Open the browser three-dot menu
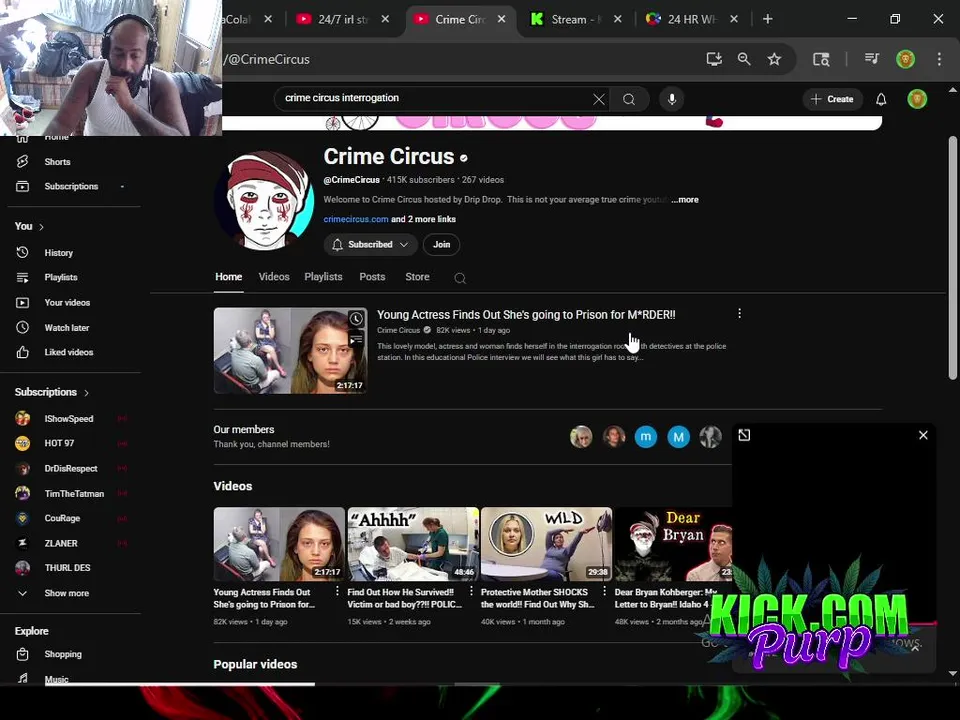This screenshot has height=720, width=960. (x=939, y=59)
